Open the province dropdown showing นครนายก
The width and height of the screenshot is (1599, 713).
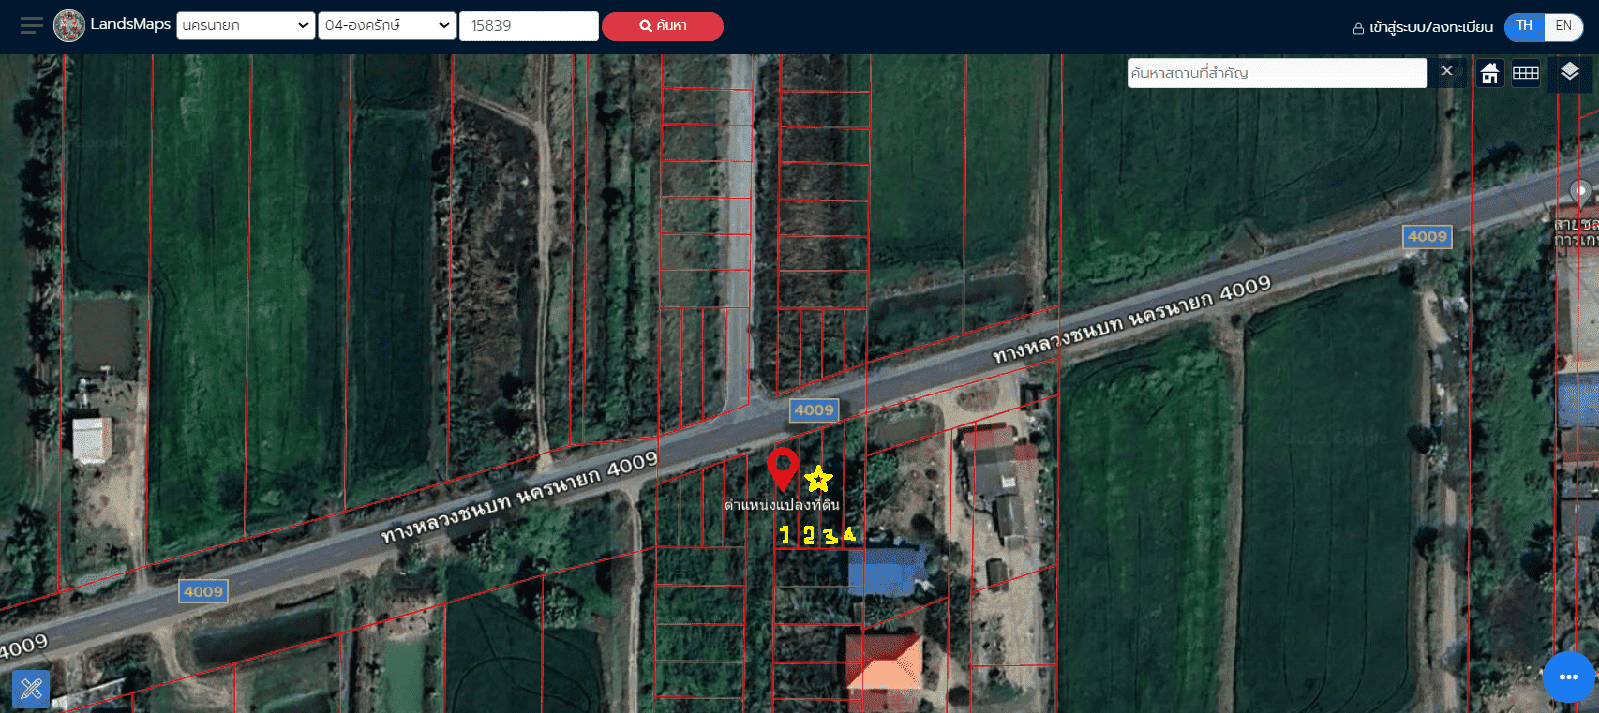click(246, 26)
